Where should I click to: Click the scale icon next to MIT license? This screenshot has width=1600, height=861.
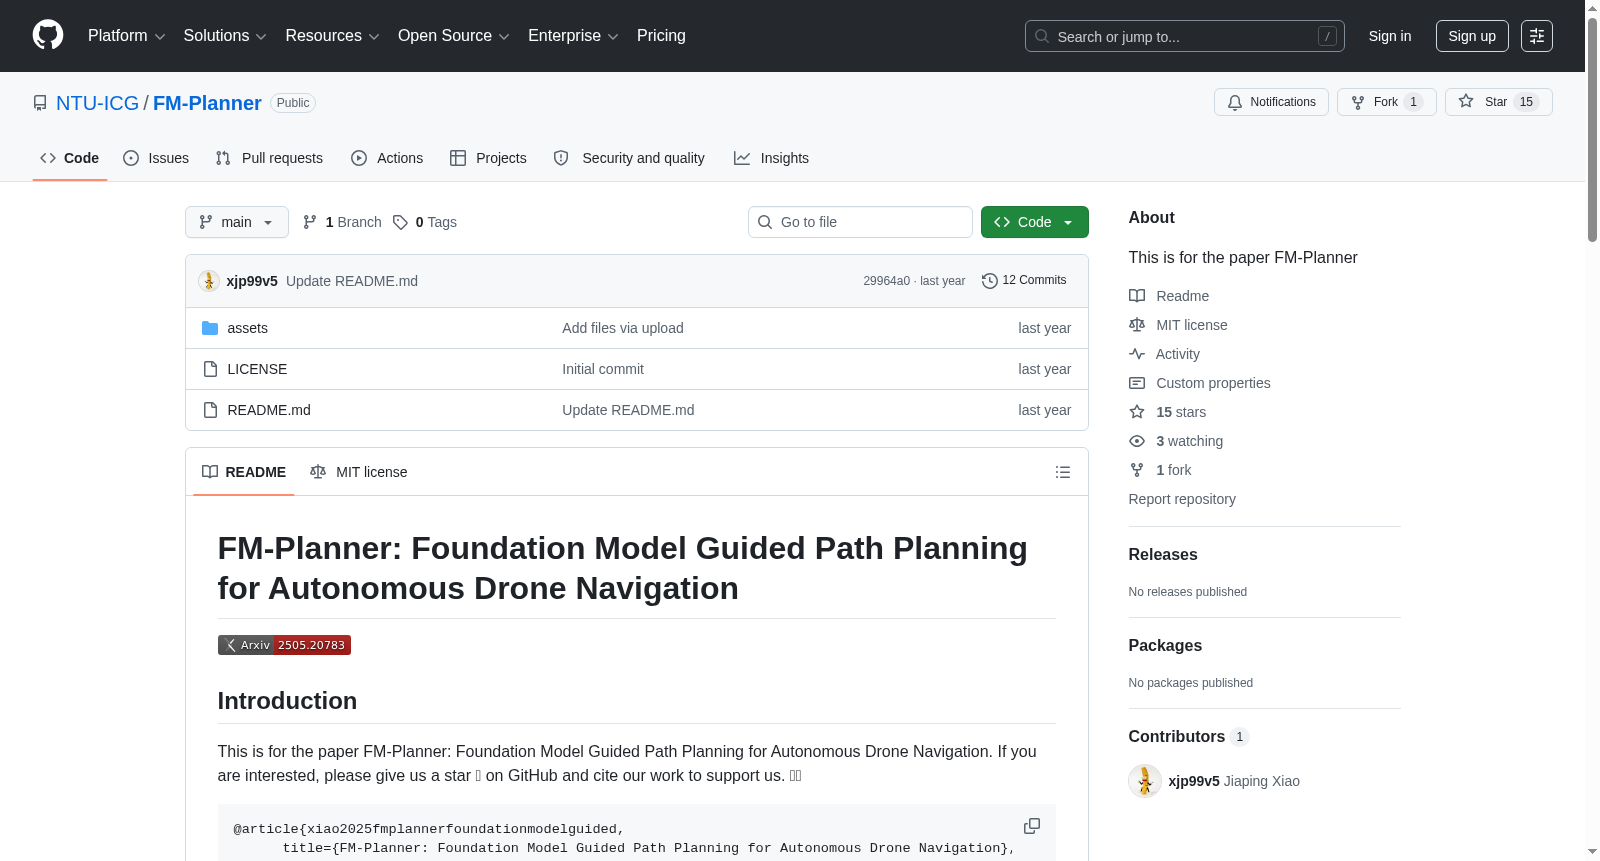point(1137,325)
